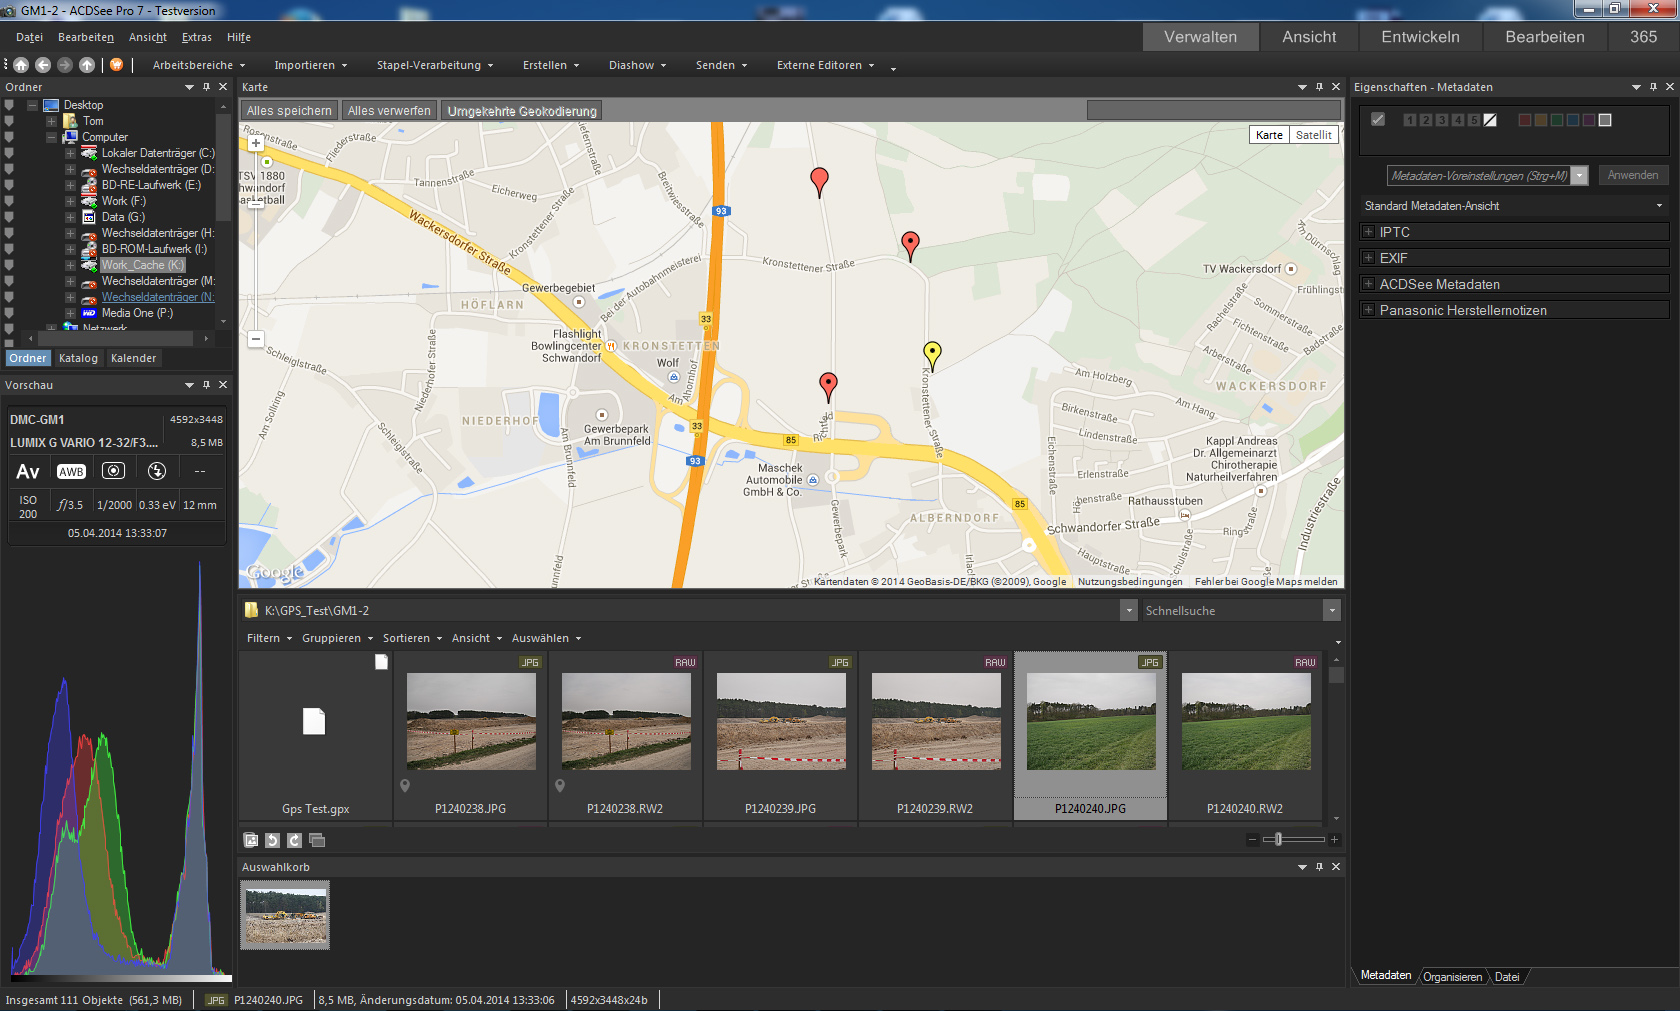This screenshot has height=1011, width=1680.
Task: Set rating 1 in Metadaten panel
Action: (1409, 120)
